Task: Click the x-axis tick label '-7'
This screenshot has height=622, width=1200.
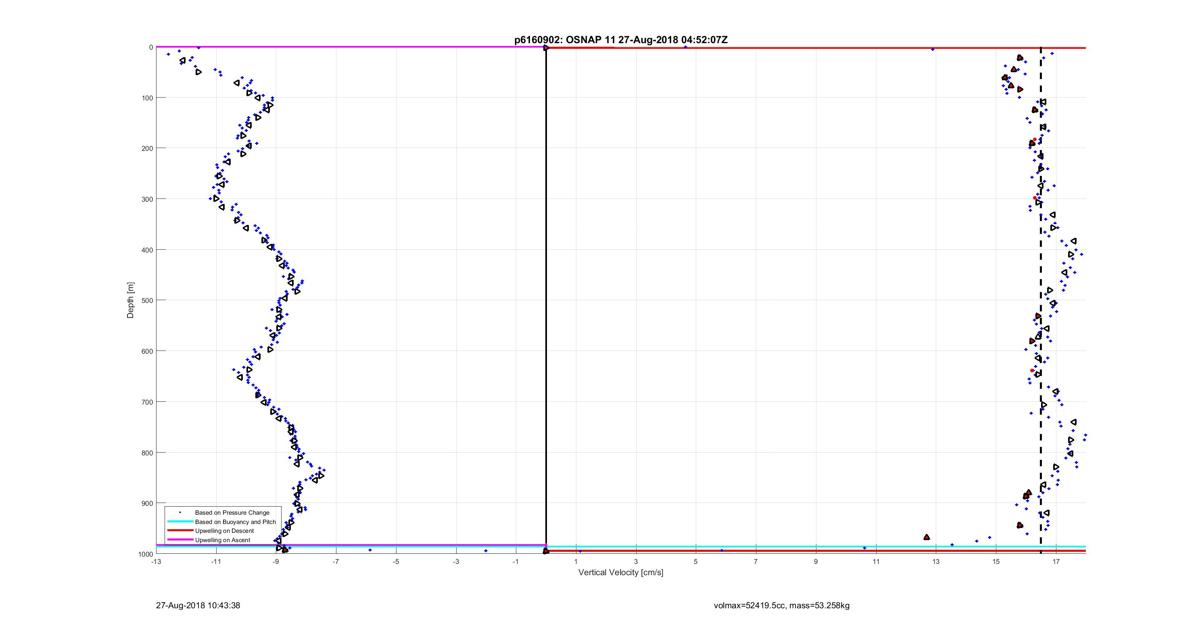Action: click(336, 562)
